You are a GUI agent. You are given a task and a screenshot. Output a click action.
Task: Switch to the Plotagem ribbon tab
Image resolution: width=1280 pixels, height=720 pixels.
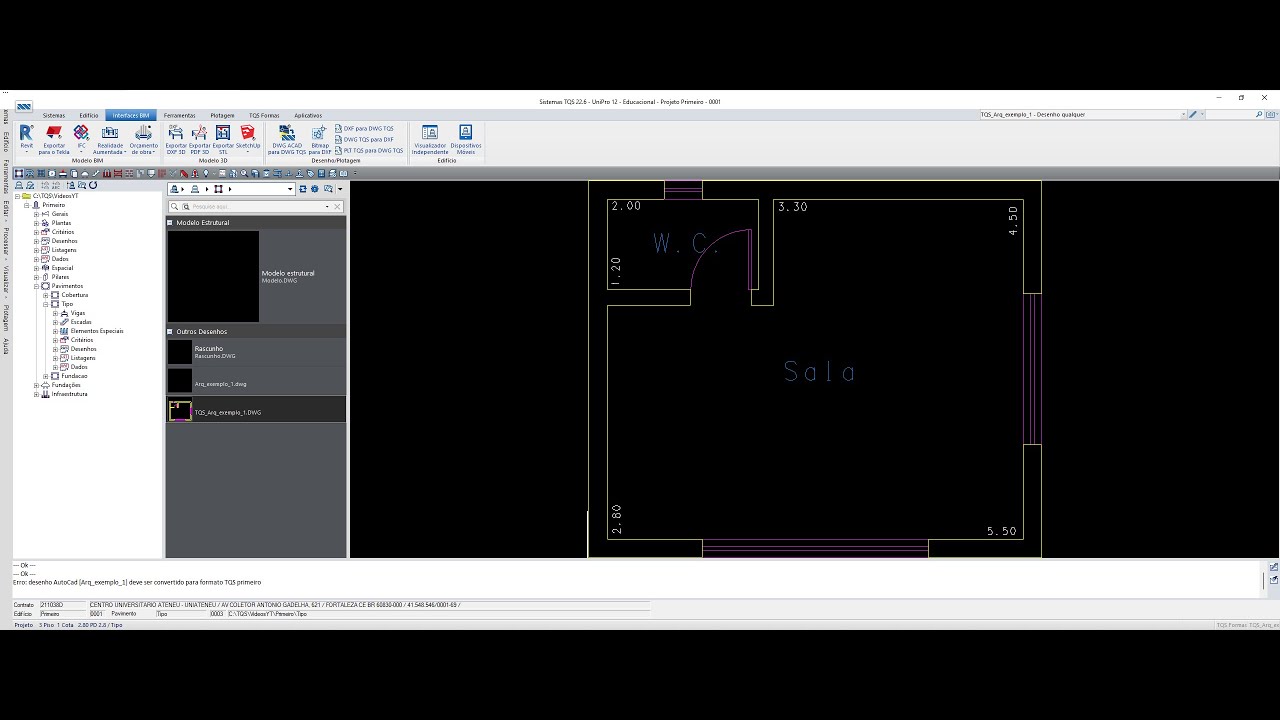pos(222,115)
